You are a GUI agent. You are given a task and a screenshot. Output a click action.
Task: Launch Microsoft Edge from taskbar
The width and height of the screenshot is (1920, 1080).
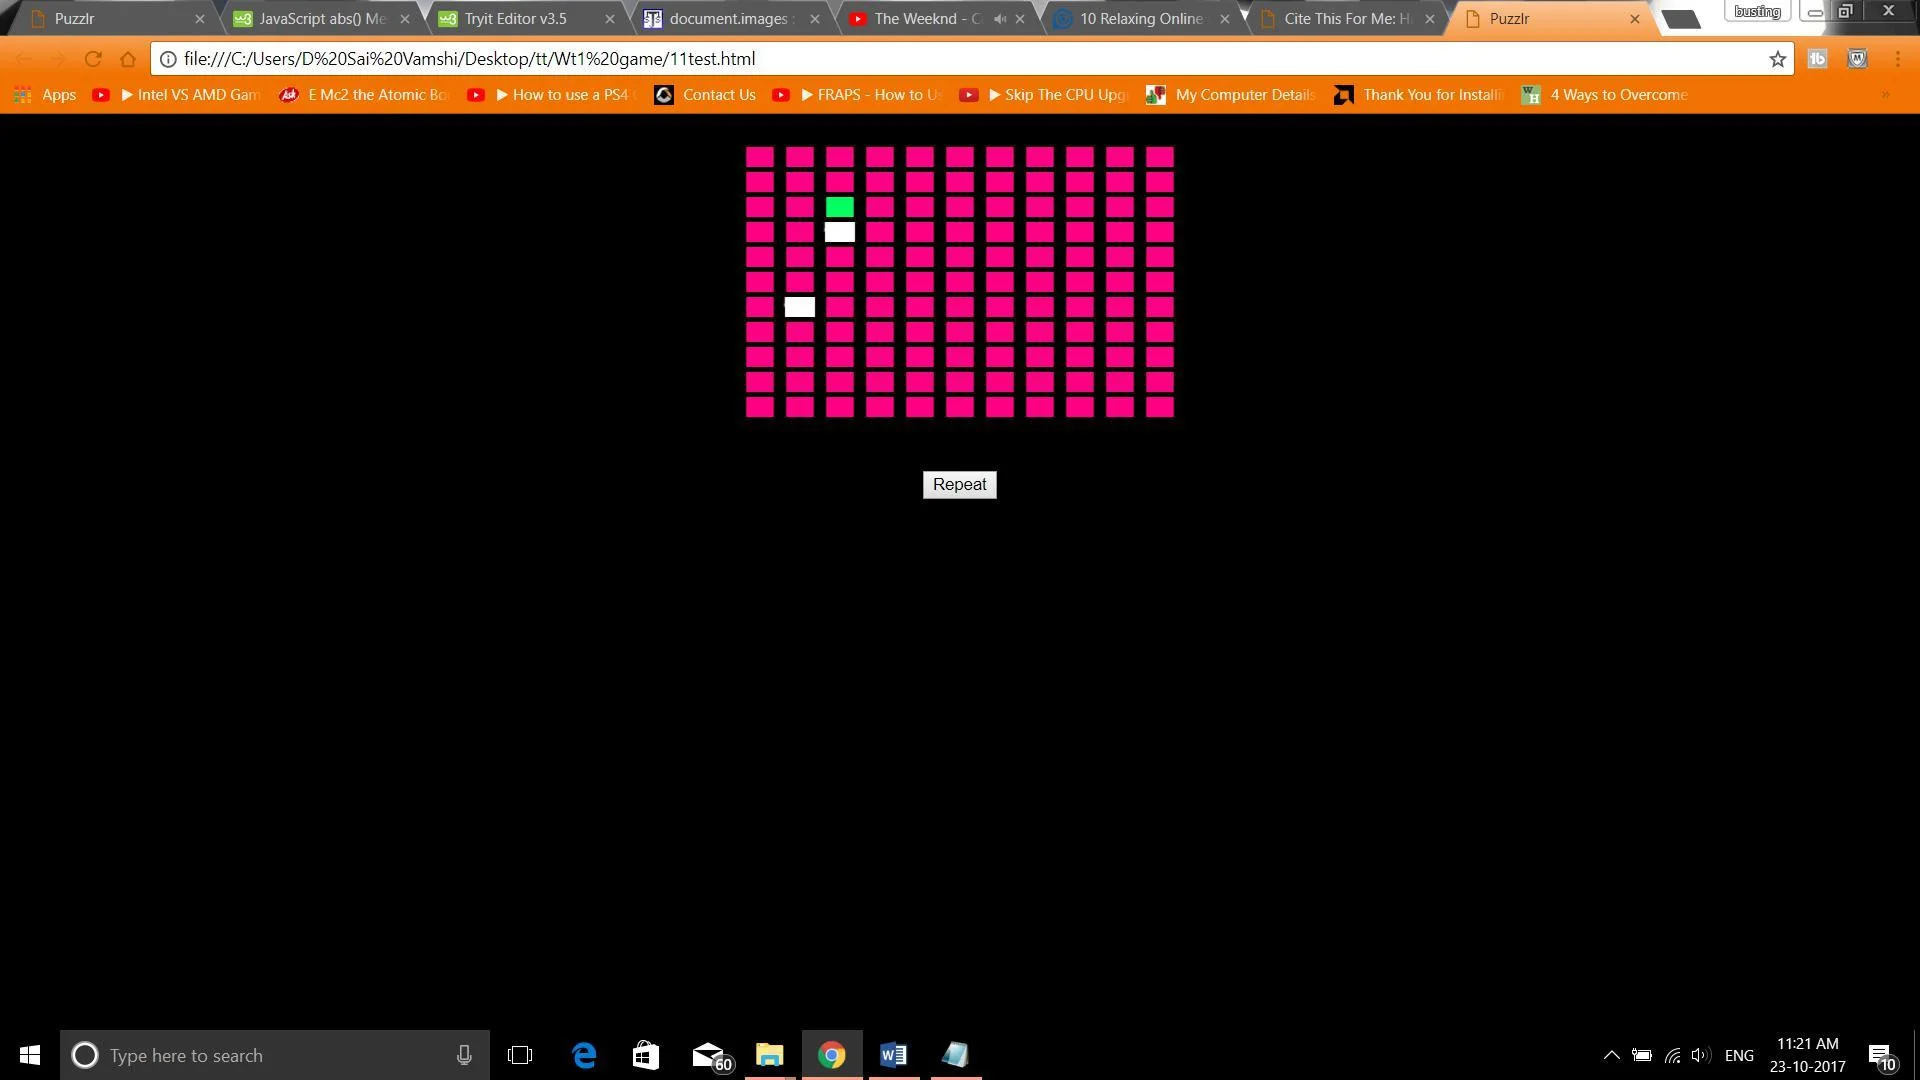click(584, 1055)
